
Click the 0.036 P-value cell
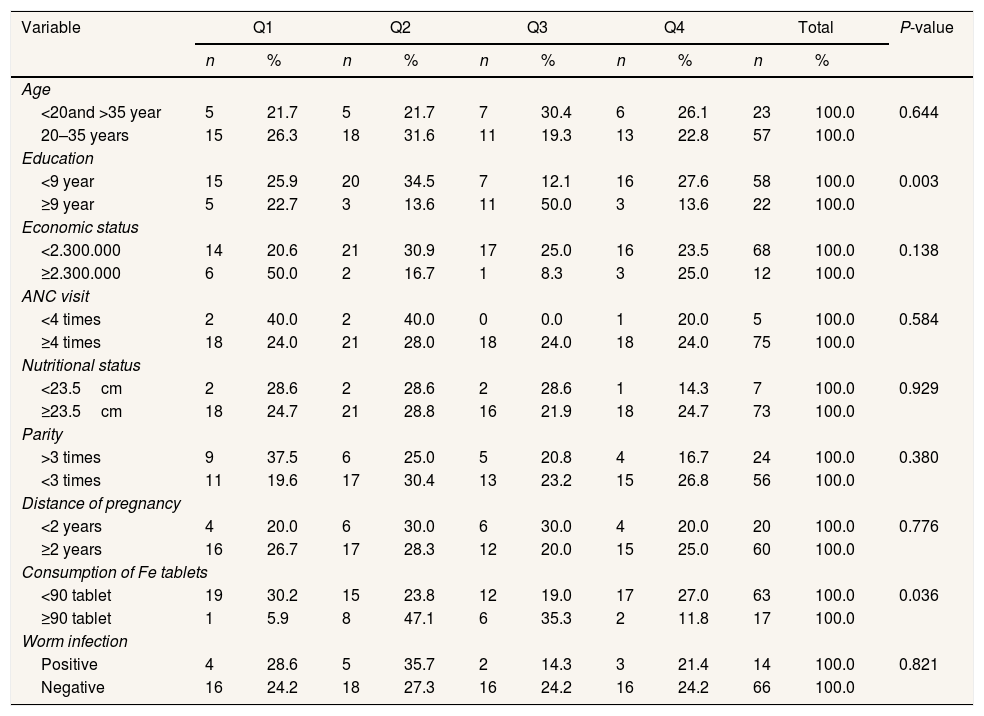pyautogui.click(x=918, y=595)
